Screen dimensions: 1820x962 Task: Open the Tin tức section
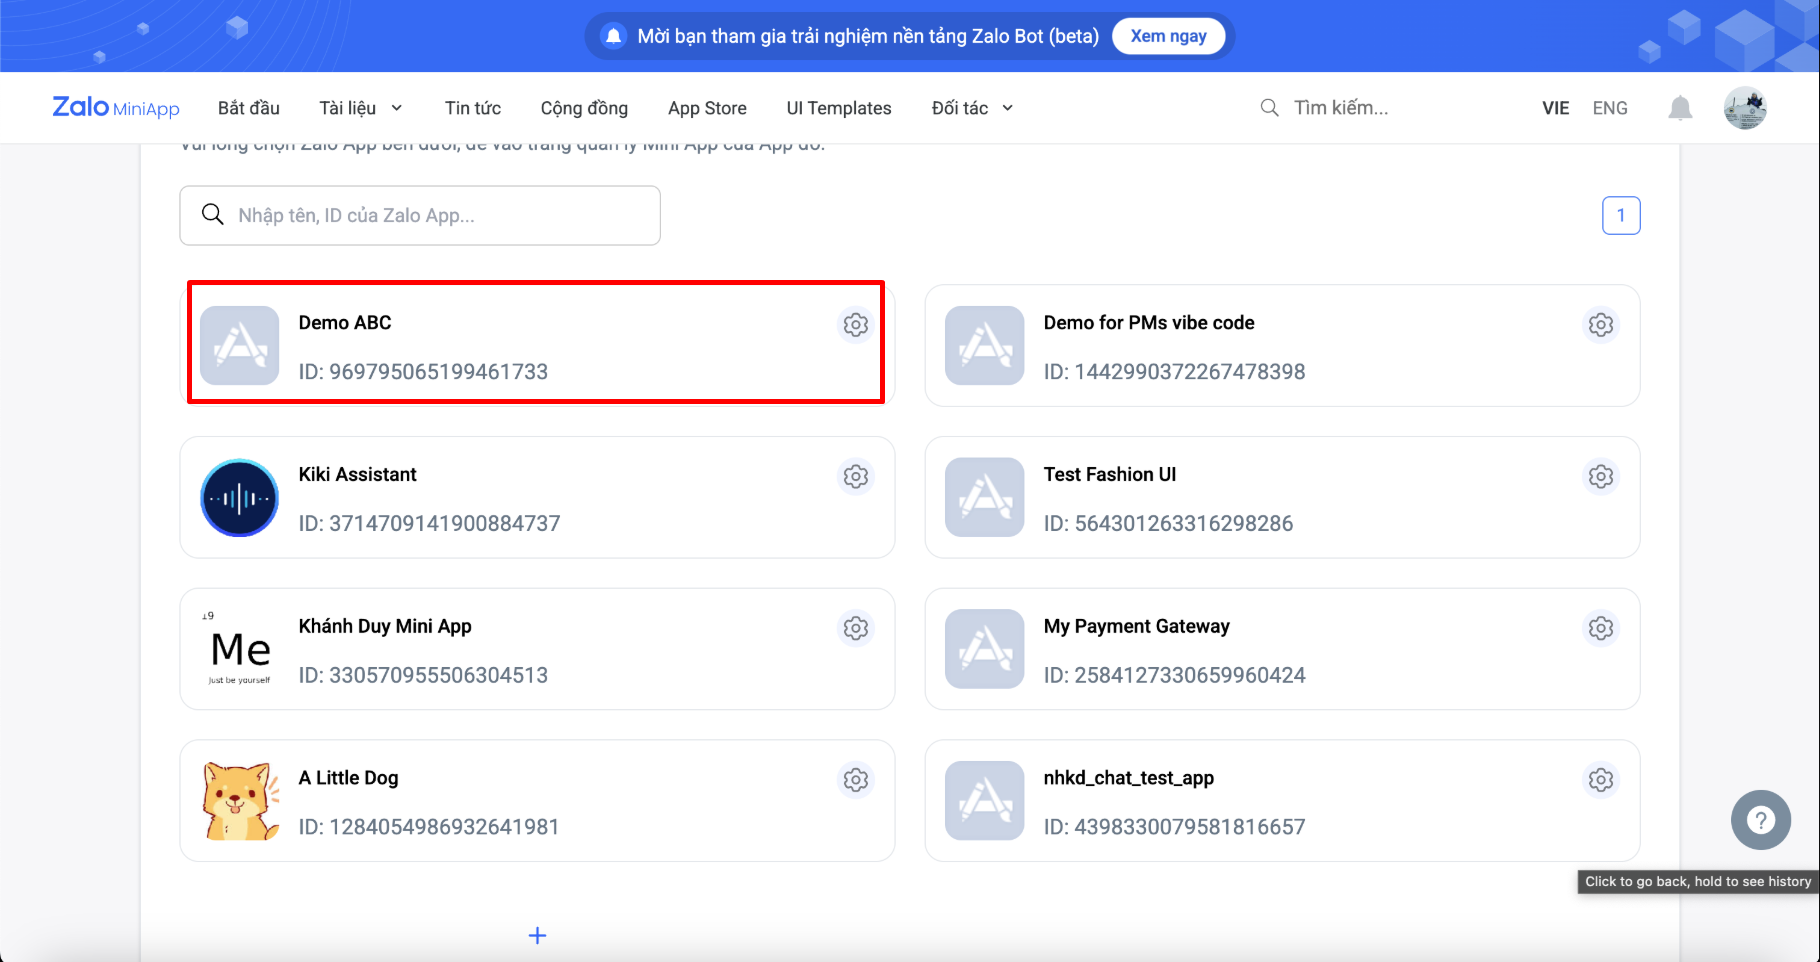pyautogui.click(x=472, y=107)
